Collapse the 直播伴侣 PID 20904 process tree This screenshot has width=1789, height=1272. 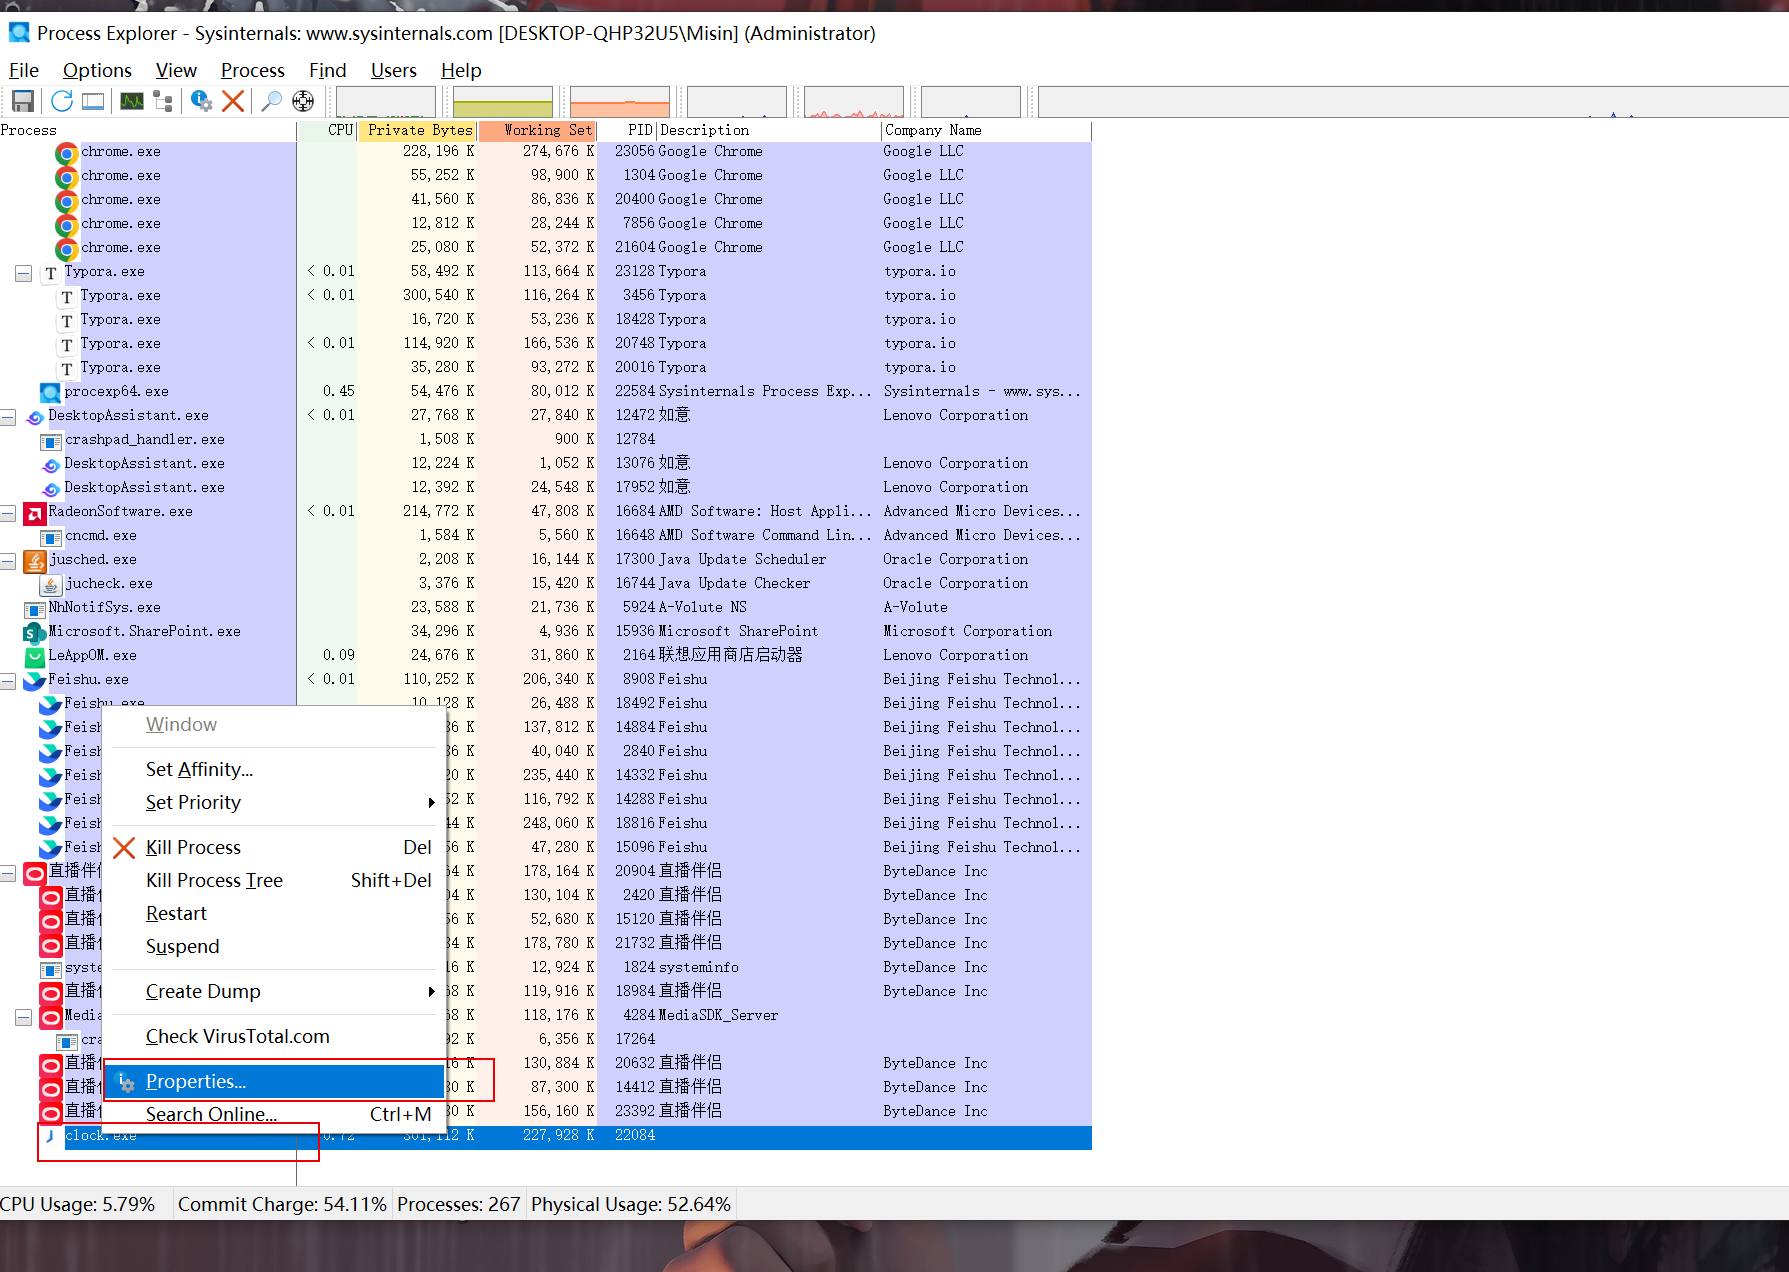point(8,872)
